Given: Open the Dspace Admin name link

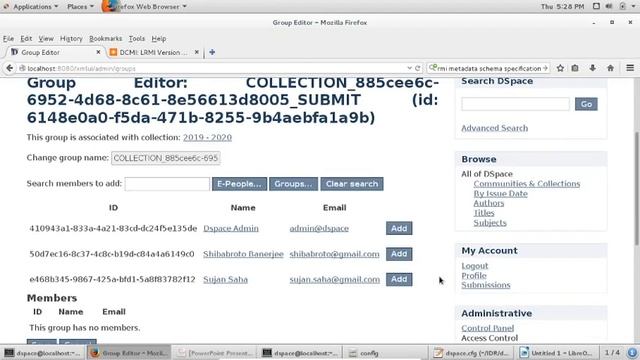Looking at the screenshot, I should coord(231,228).
